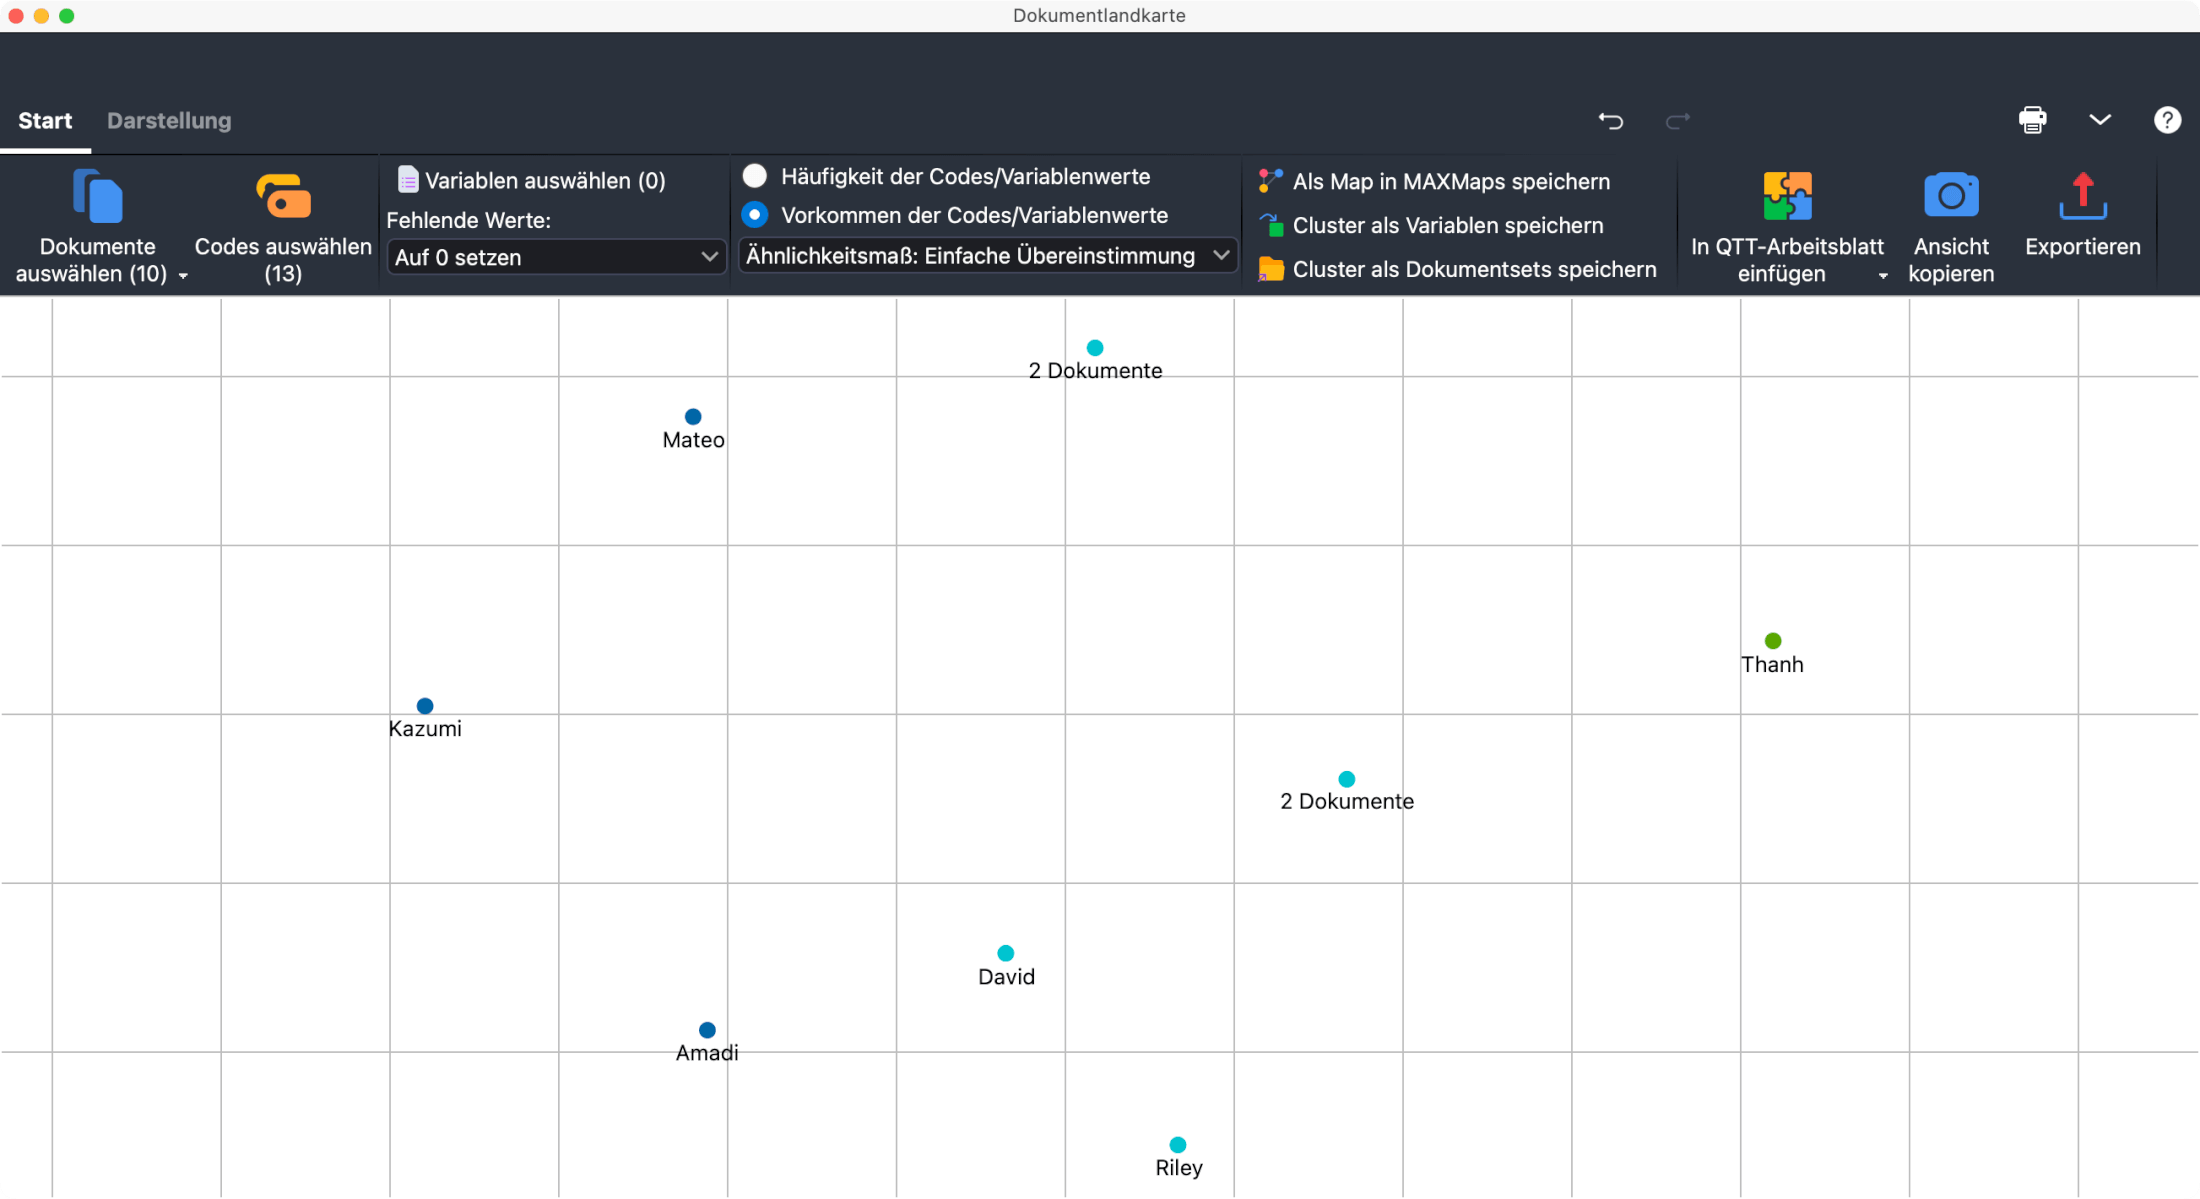The width and height of the screenshot is (2200, 1199).
Task: Switch to the Darstellung tab
Action: point(169,121)
